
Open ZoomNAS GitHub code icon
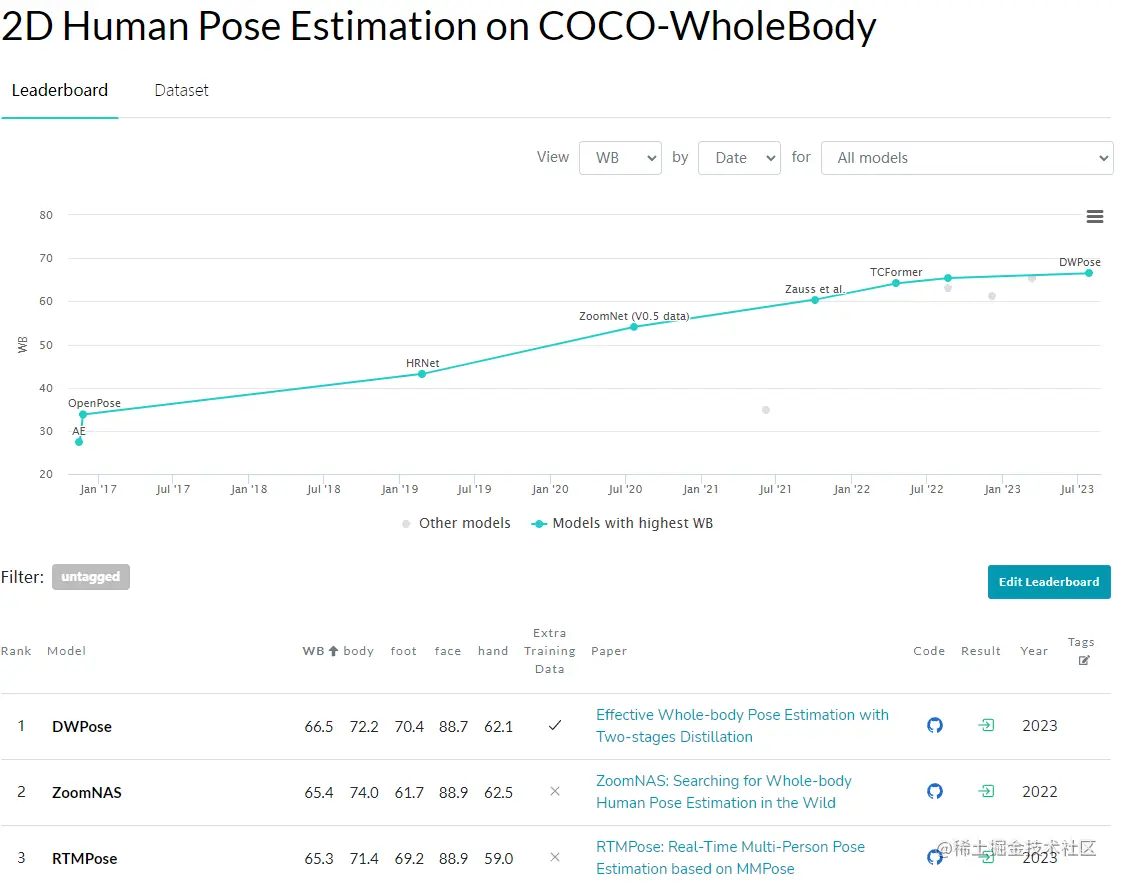pyautogui.click(x=935, y=792)
